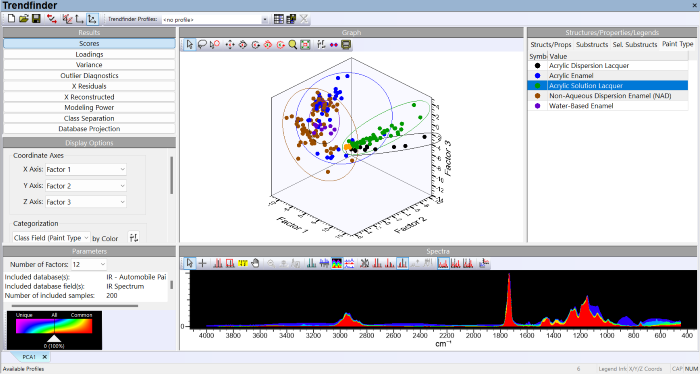Open the Trendfinder Profiles dropdown

[215, 20]
